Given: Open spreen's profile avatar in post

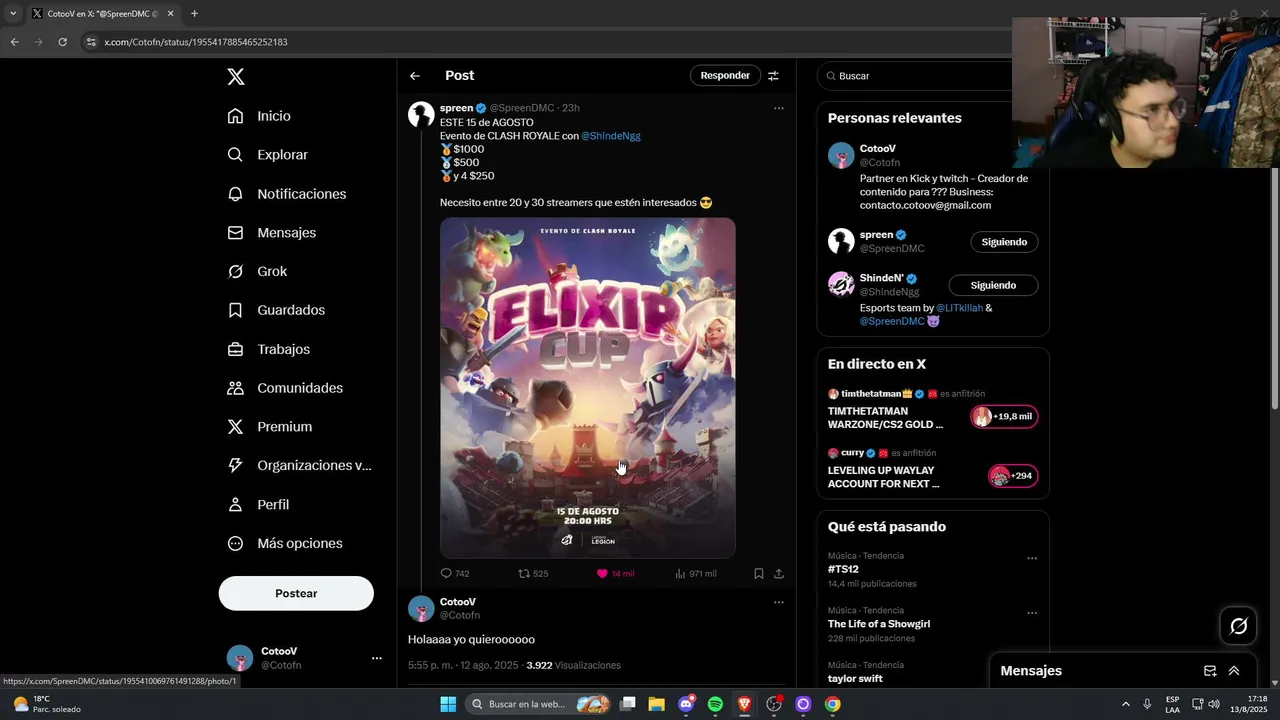Looking at the screenshot, I should tap(421, 114).
